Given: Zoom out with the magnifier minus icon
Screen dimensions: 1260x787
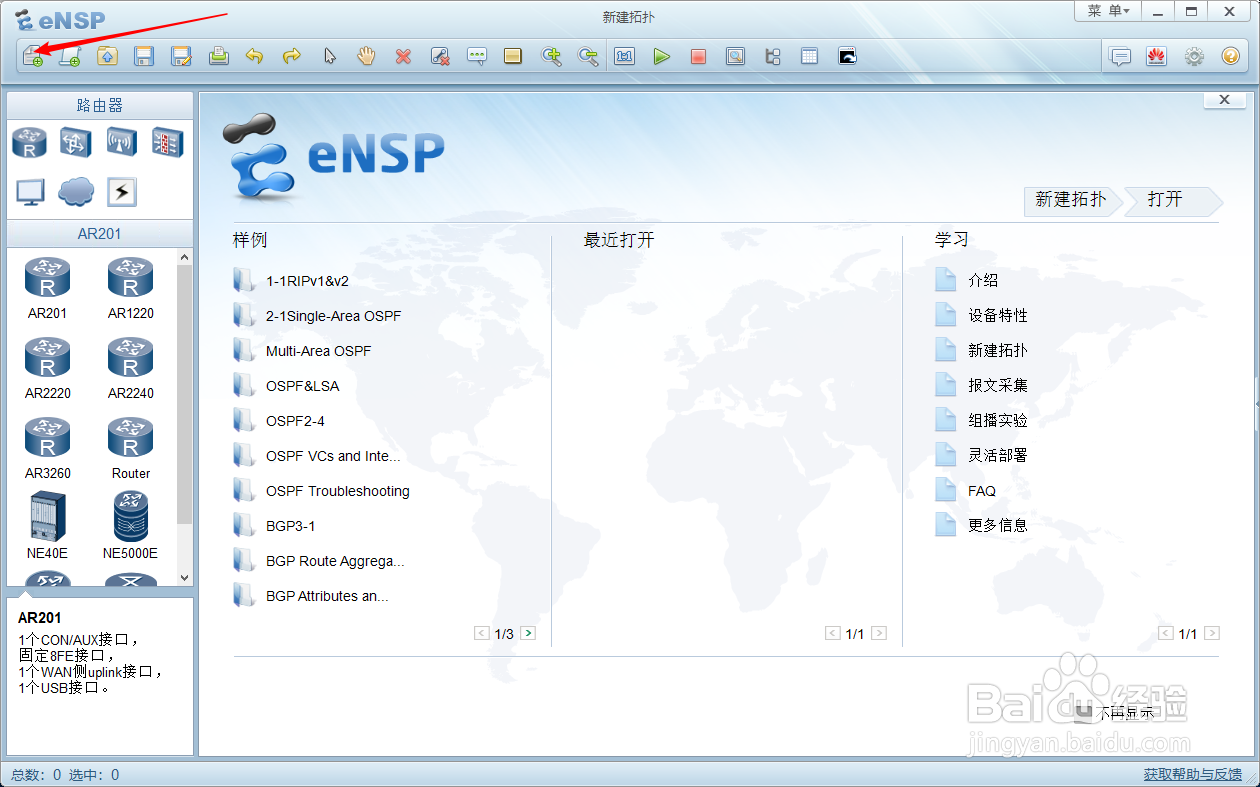Looking at the screenshot, I should (x=588, y=56).
